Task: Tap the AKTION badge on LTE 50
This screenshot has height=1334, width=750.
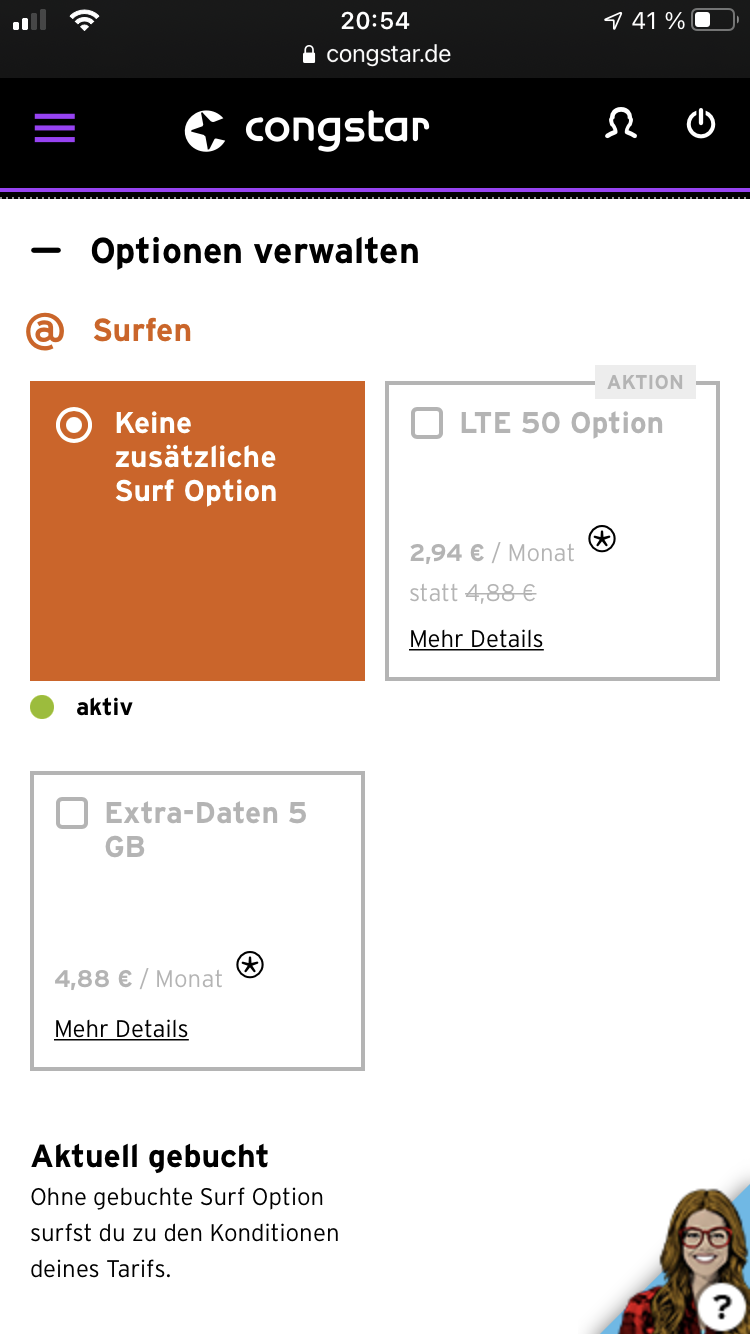Action: pyautogui.click(x=645, y=382)
